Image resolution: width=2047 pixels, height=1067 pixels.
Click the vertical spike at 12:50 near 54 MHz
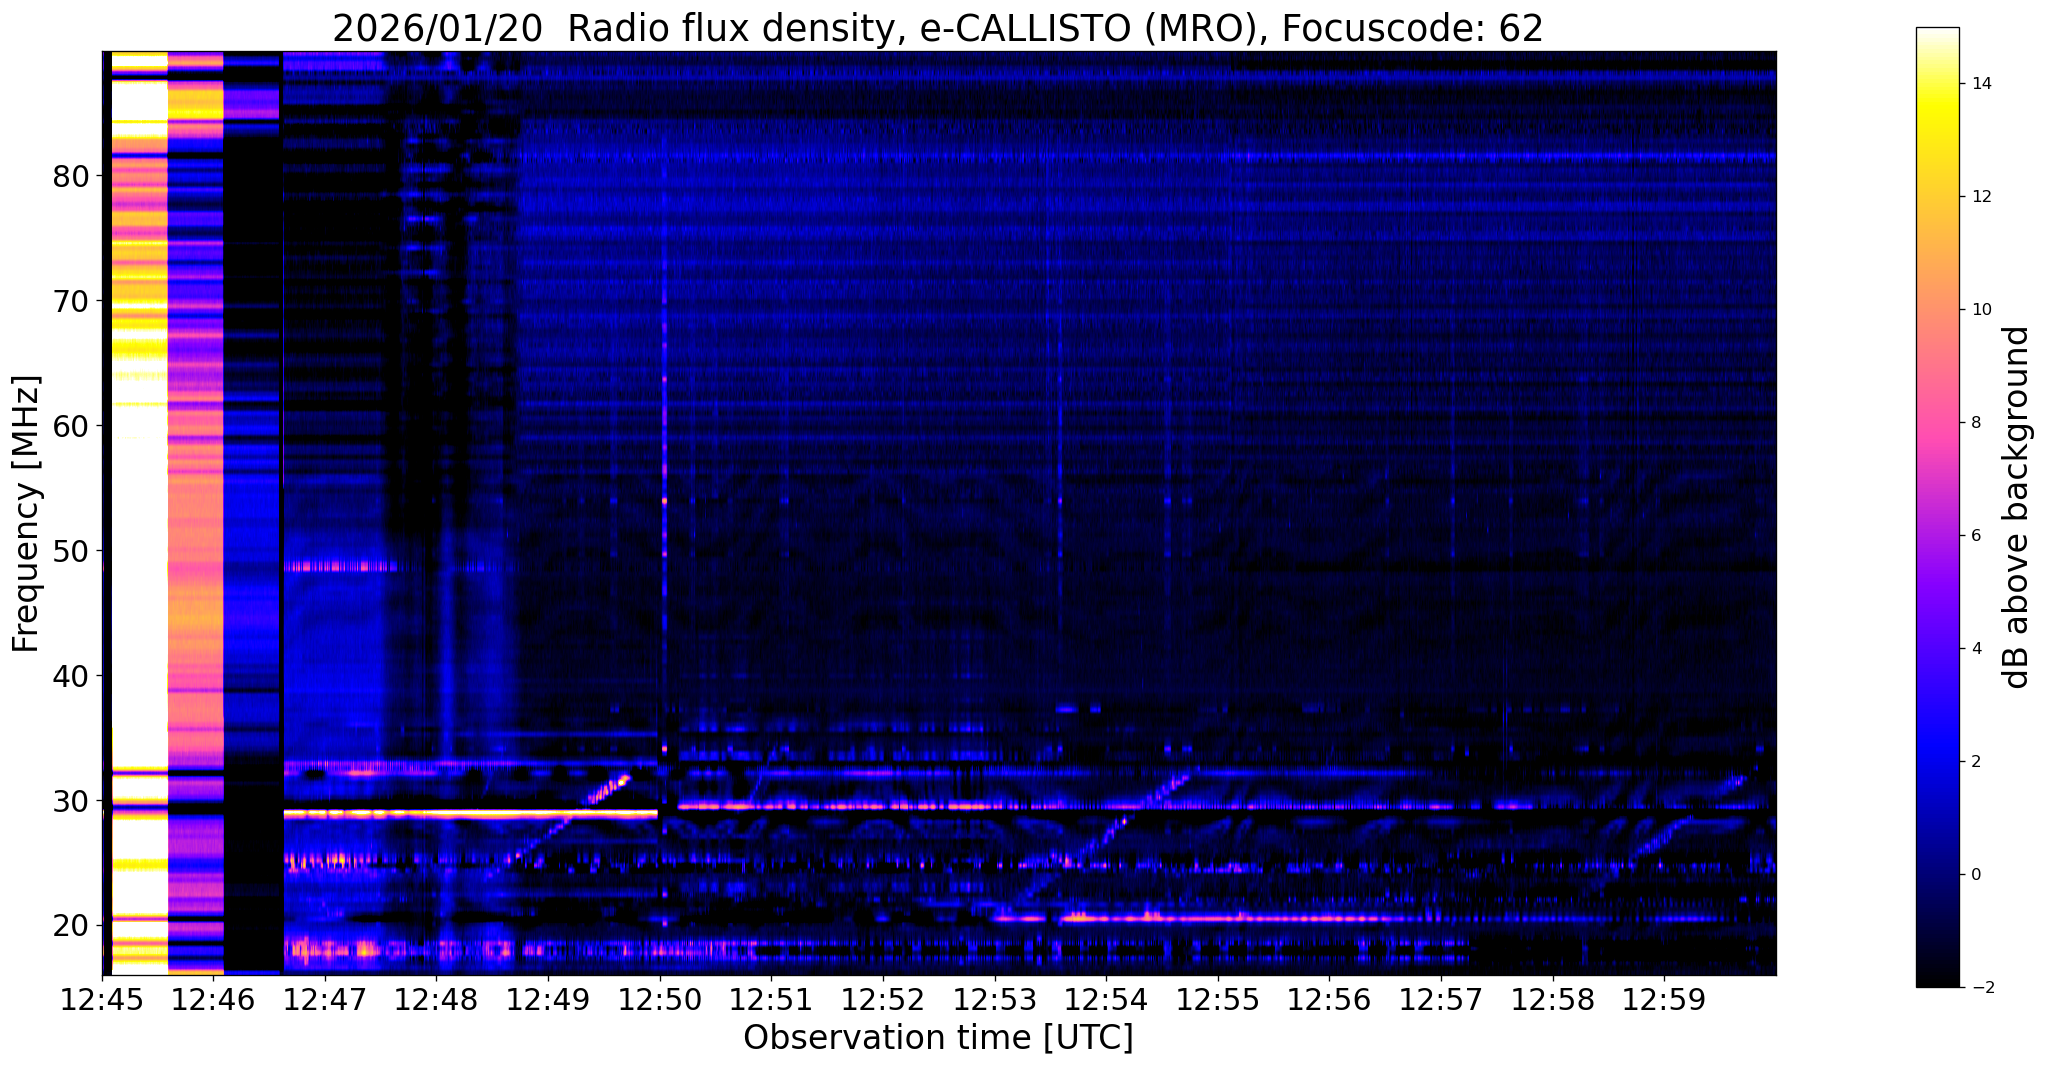[664, 500]
